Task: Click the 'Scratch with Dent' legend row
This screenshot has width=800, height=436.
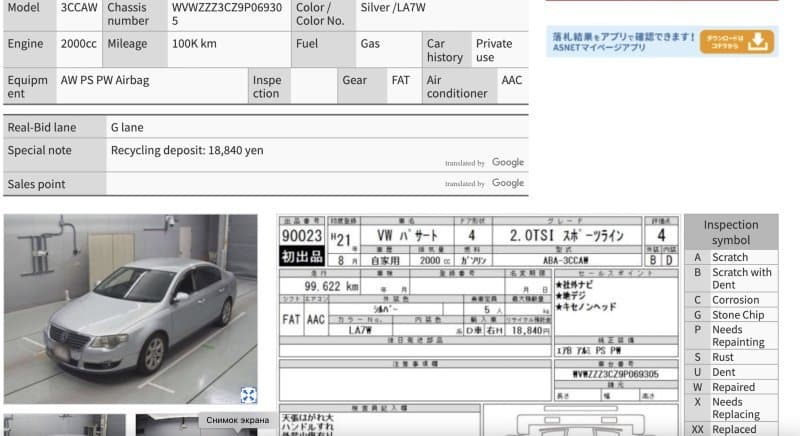Action: click(732, 278)
